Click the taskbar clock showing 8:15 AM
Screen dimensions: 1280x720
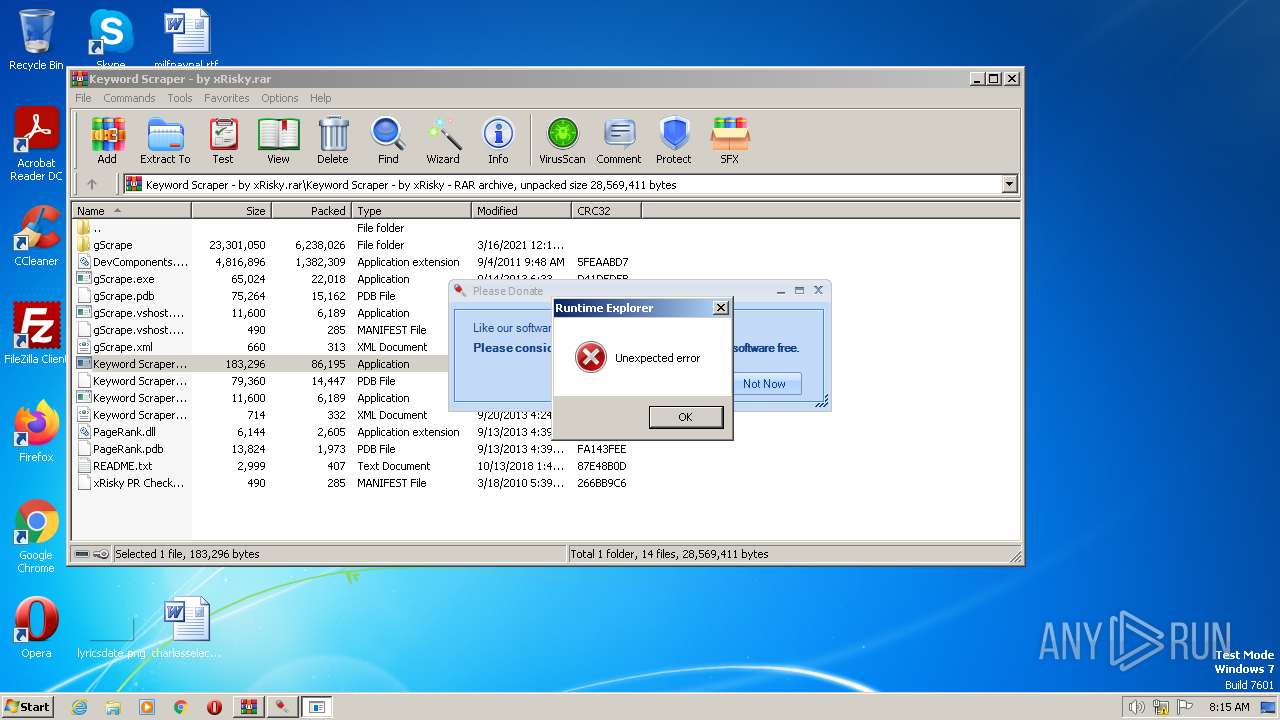(x=1229, y=707)
